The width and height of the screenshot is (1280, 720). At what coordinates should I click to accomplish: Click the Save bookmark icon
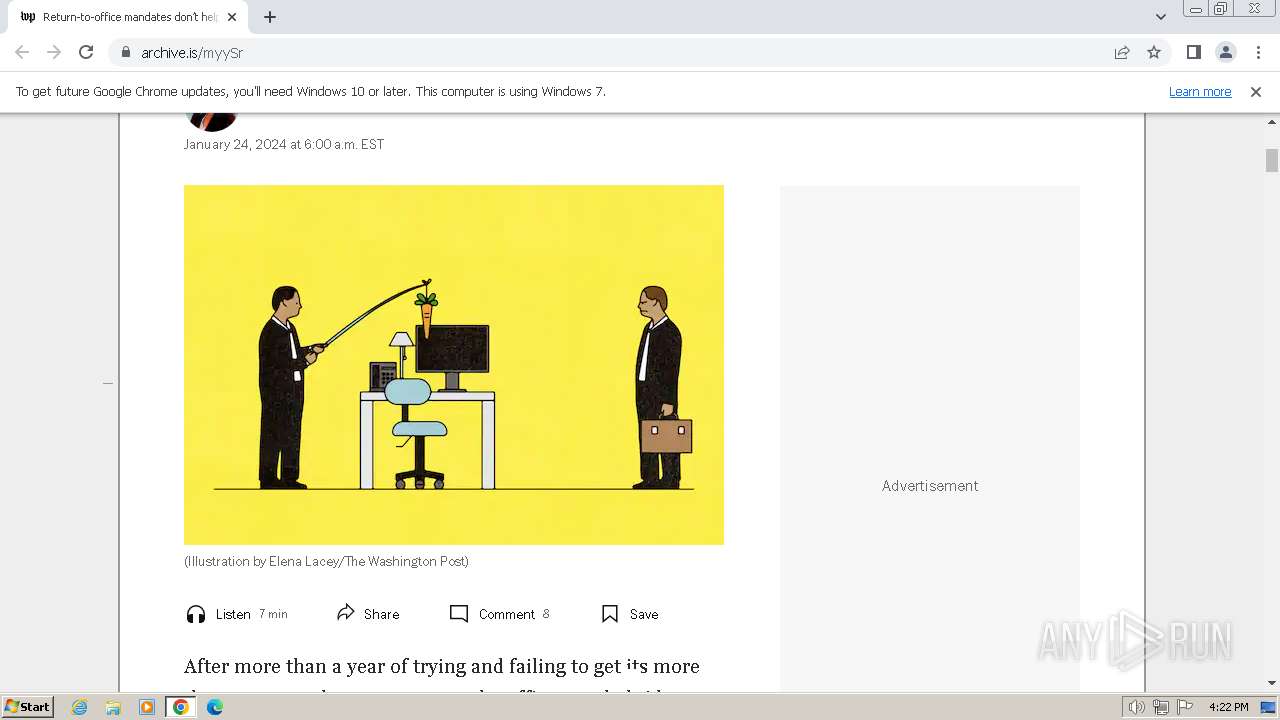coord(610,614)
